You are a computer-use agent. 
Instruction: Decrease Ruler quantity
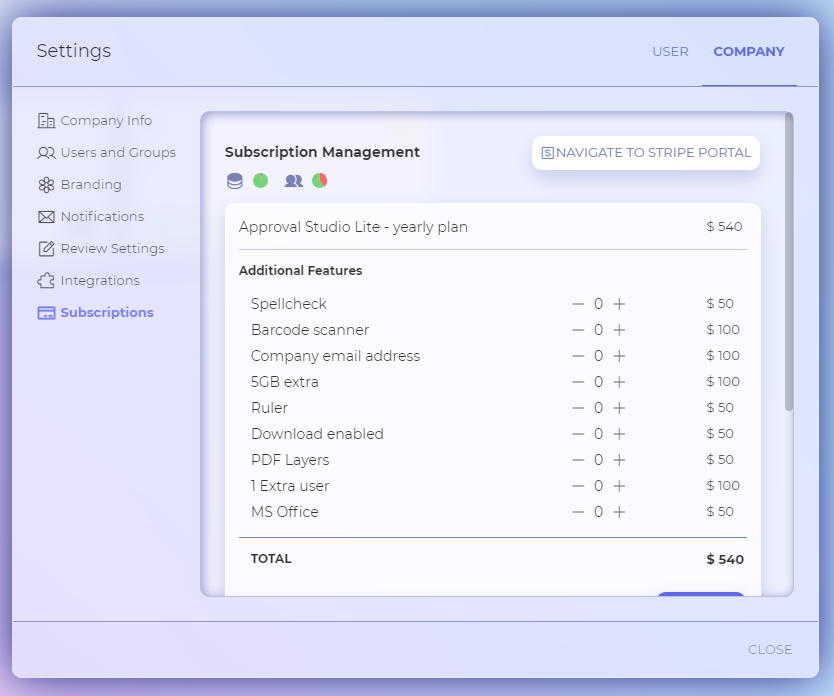click(578, 408)
